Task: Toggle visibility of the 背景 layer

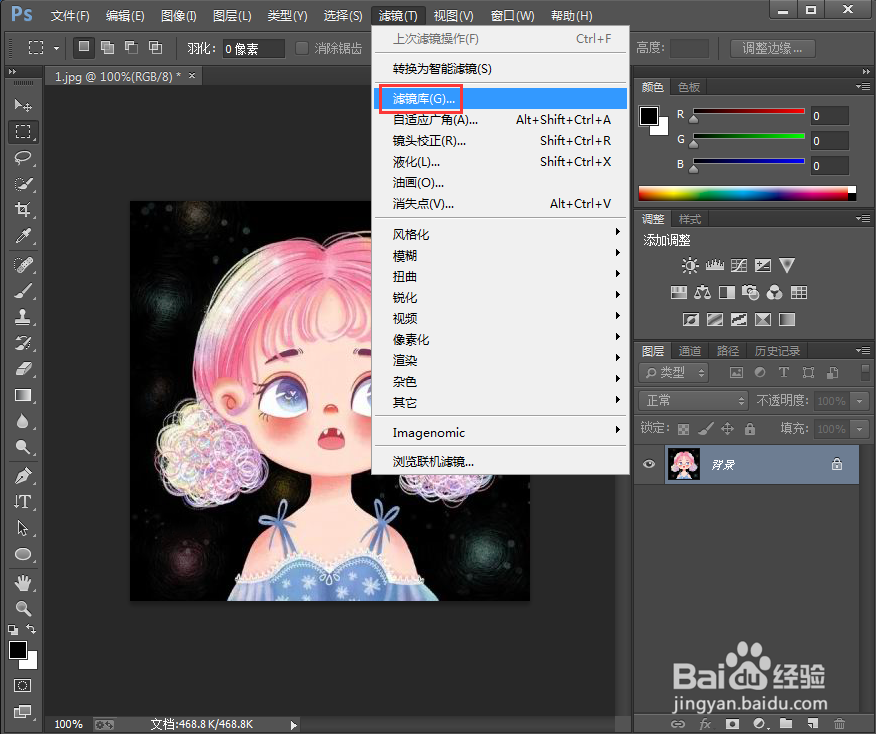Action: pos(649,464)
